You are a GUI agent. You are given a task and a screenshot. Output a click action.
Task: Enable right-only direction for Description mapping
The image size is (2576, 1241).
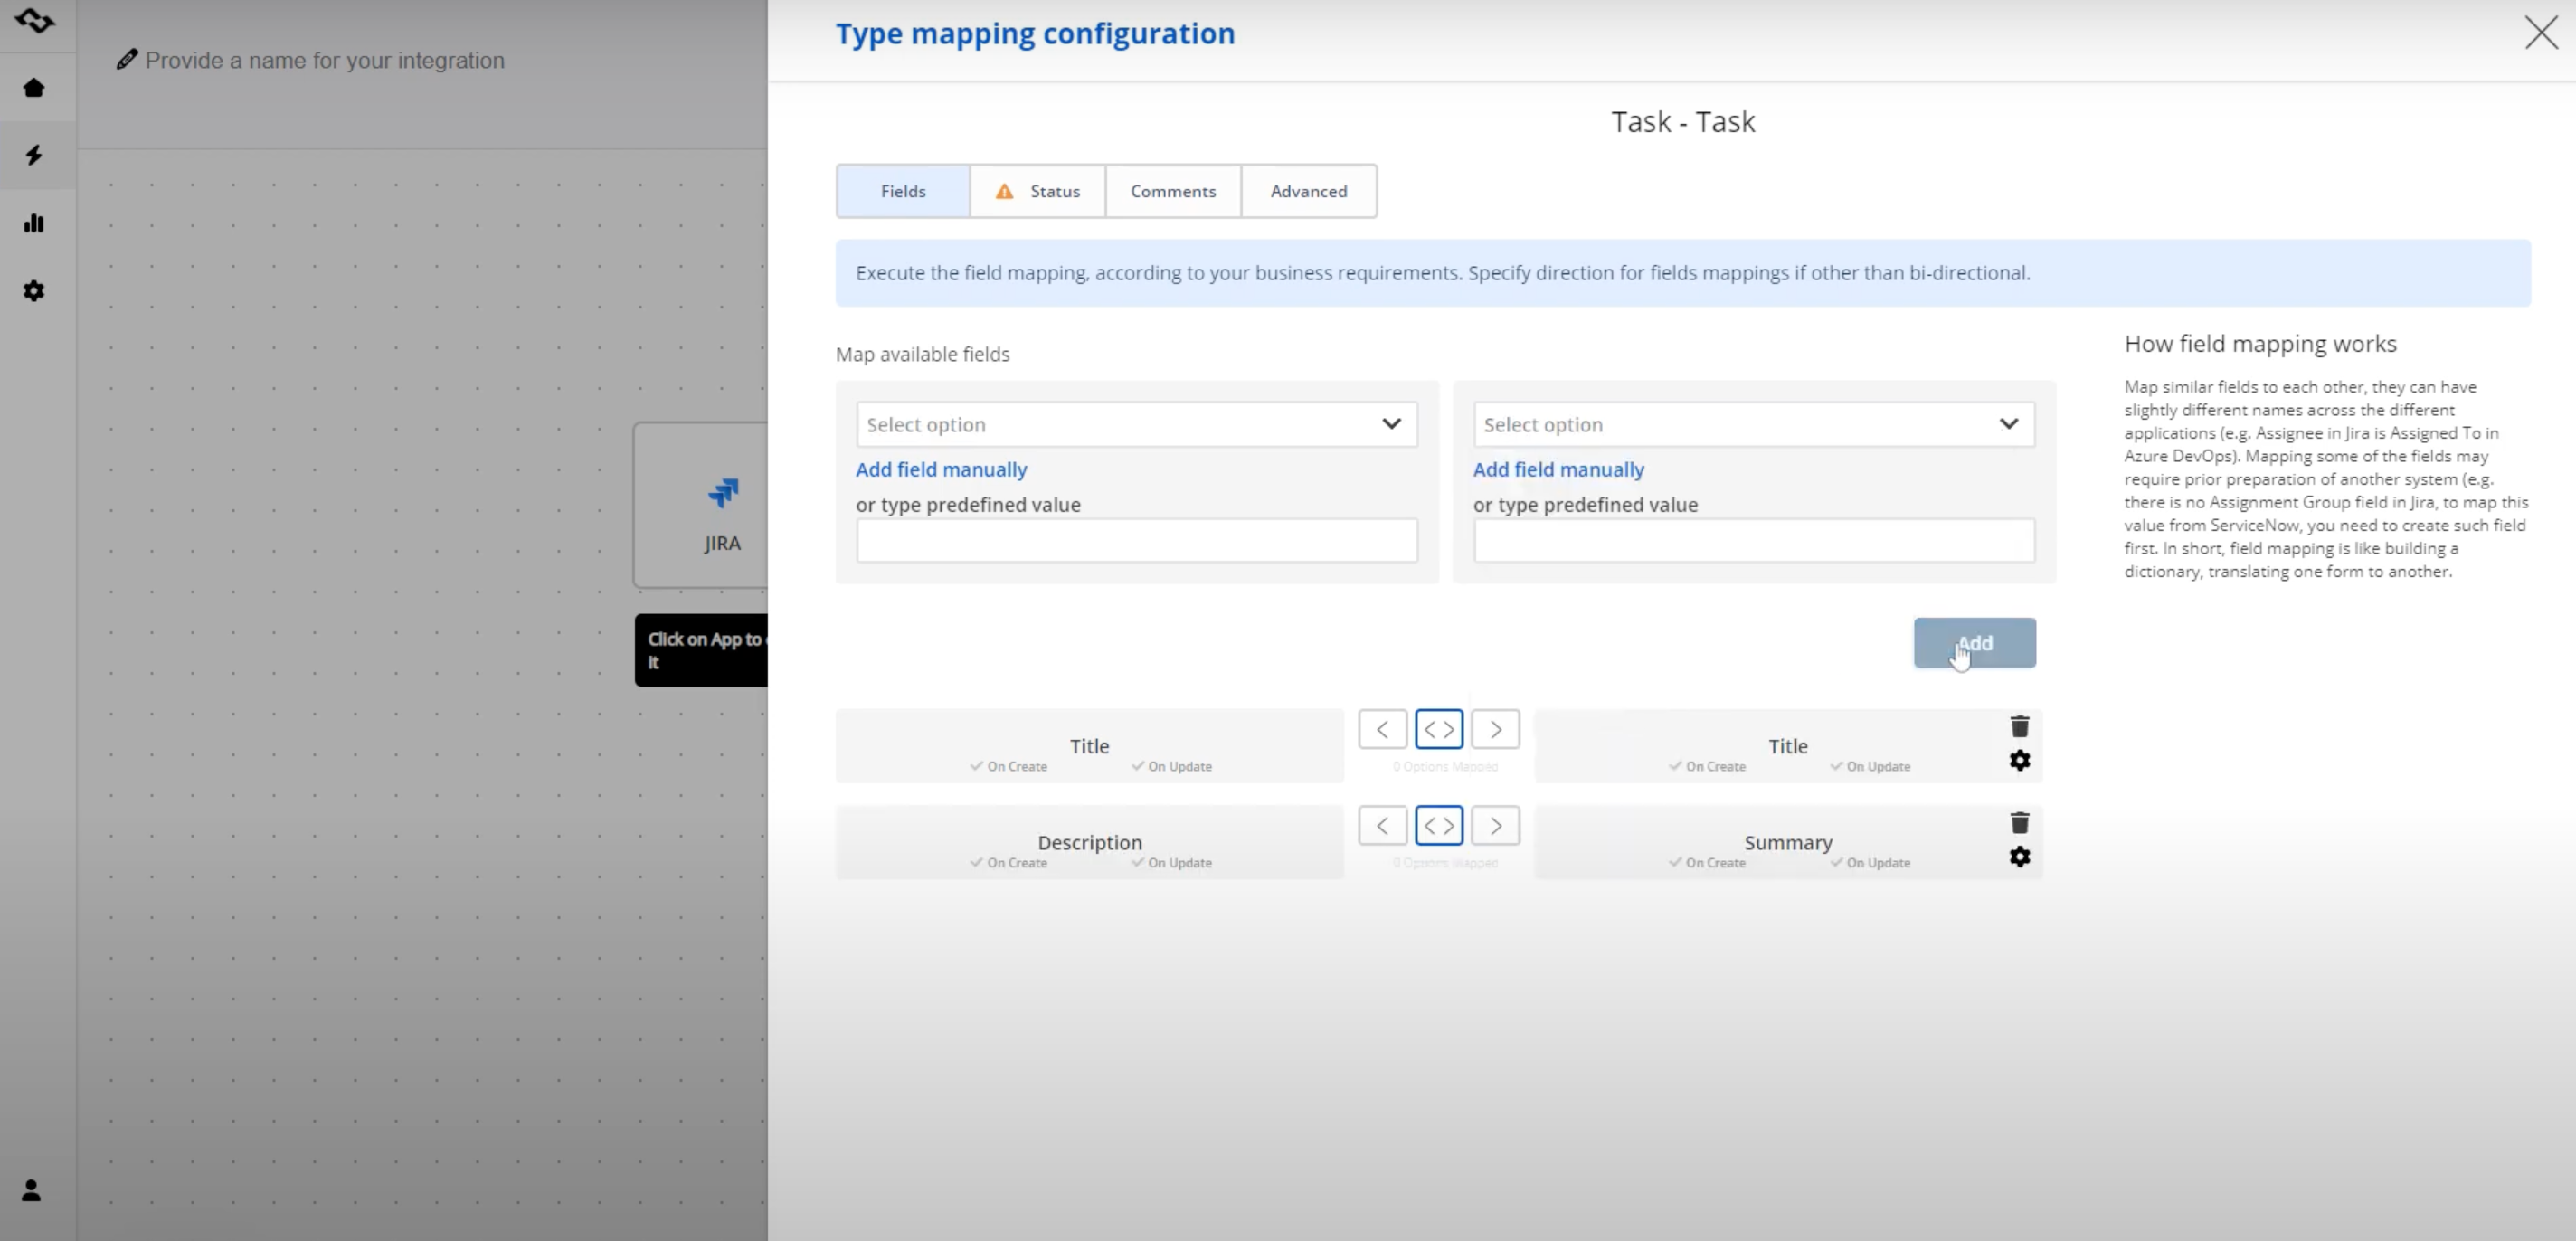1495,825
